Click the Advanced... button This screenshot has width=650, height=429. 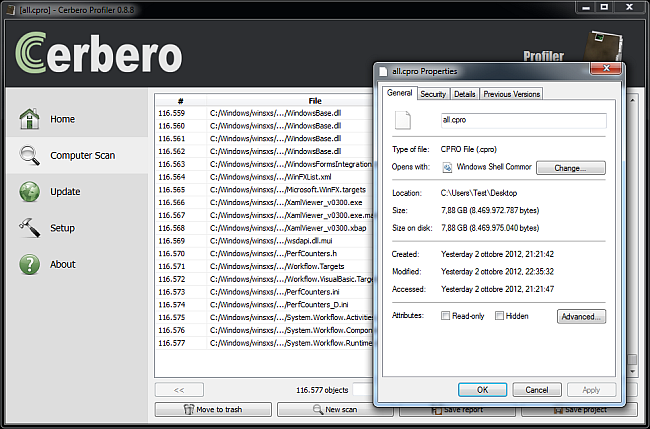point(581,317)
